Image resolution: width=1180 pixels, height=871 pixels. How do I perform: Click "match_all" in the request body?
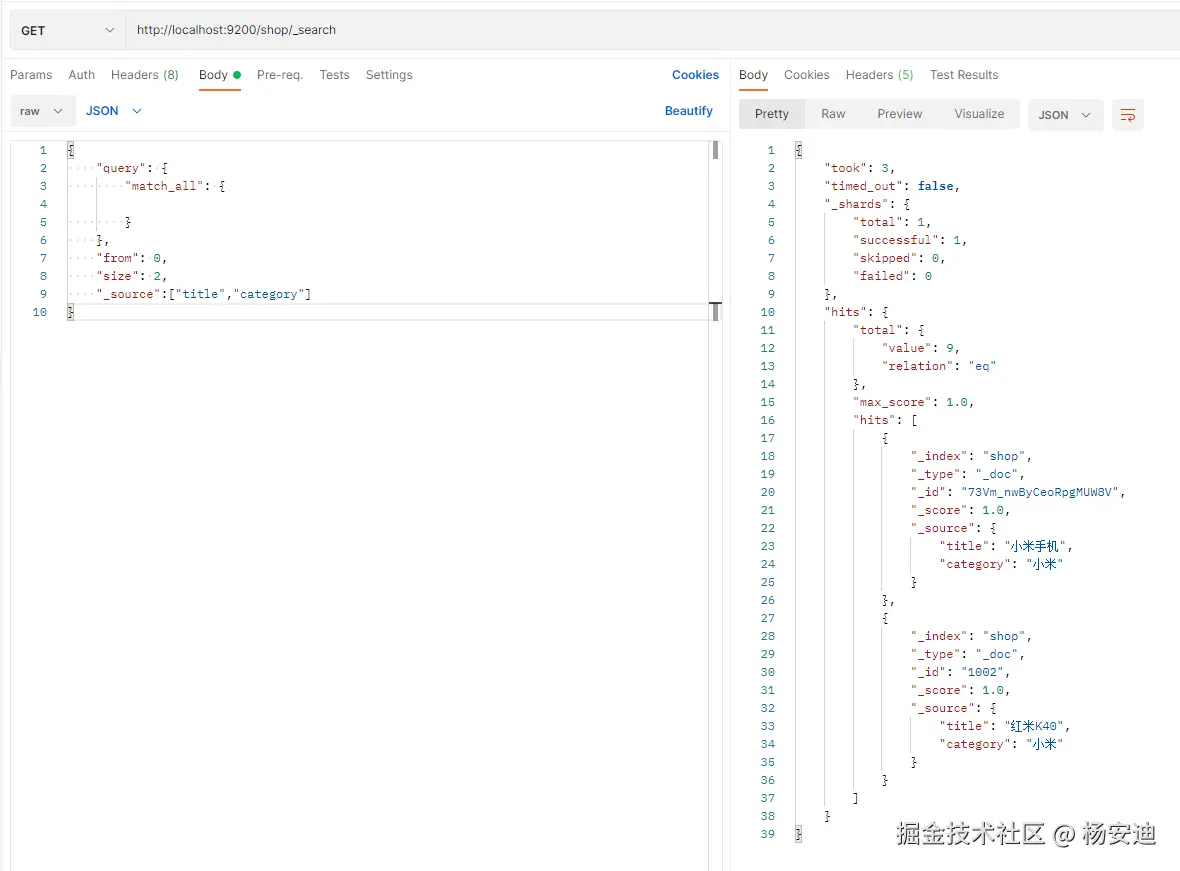(x=164, y=186)
